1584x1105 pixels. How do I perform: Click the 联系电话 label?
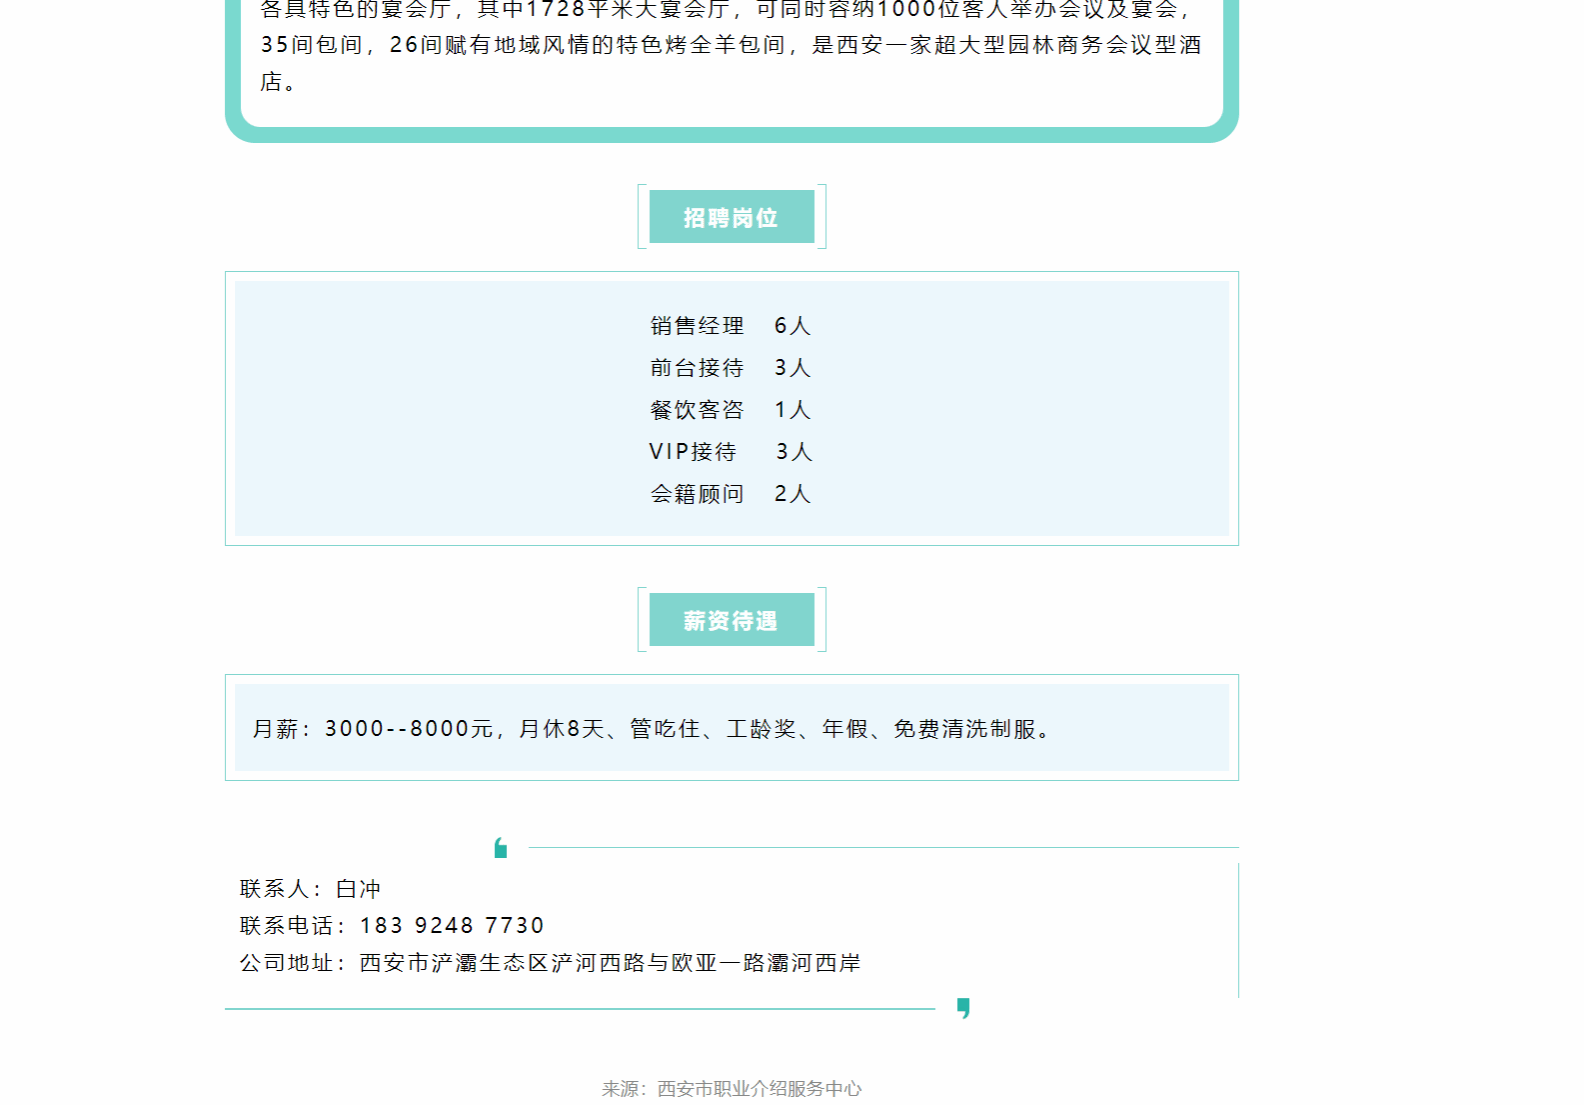pyautogui.click(x=287, y=926)
